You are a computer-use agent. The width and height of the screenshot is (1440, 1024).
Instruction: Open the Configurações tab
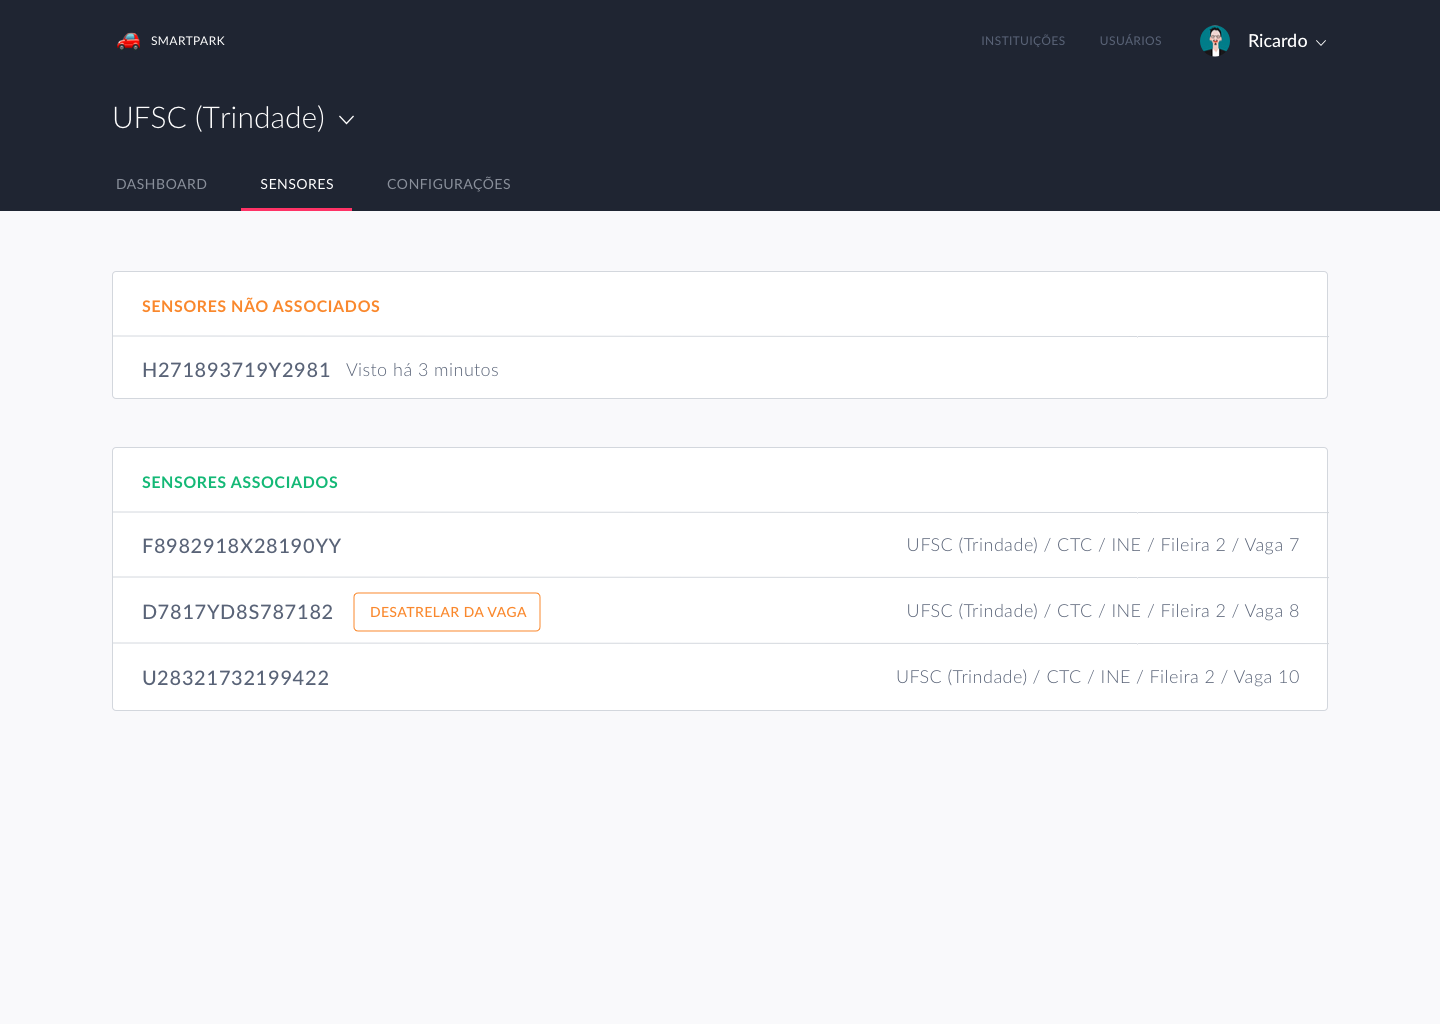point(448,184)
